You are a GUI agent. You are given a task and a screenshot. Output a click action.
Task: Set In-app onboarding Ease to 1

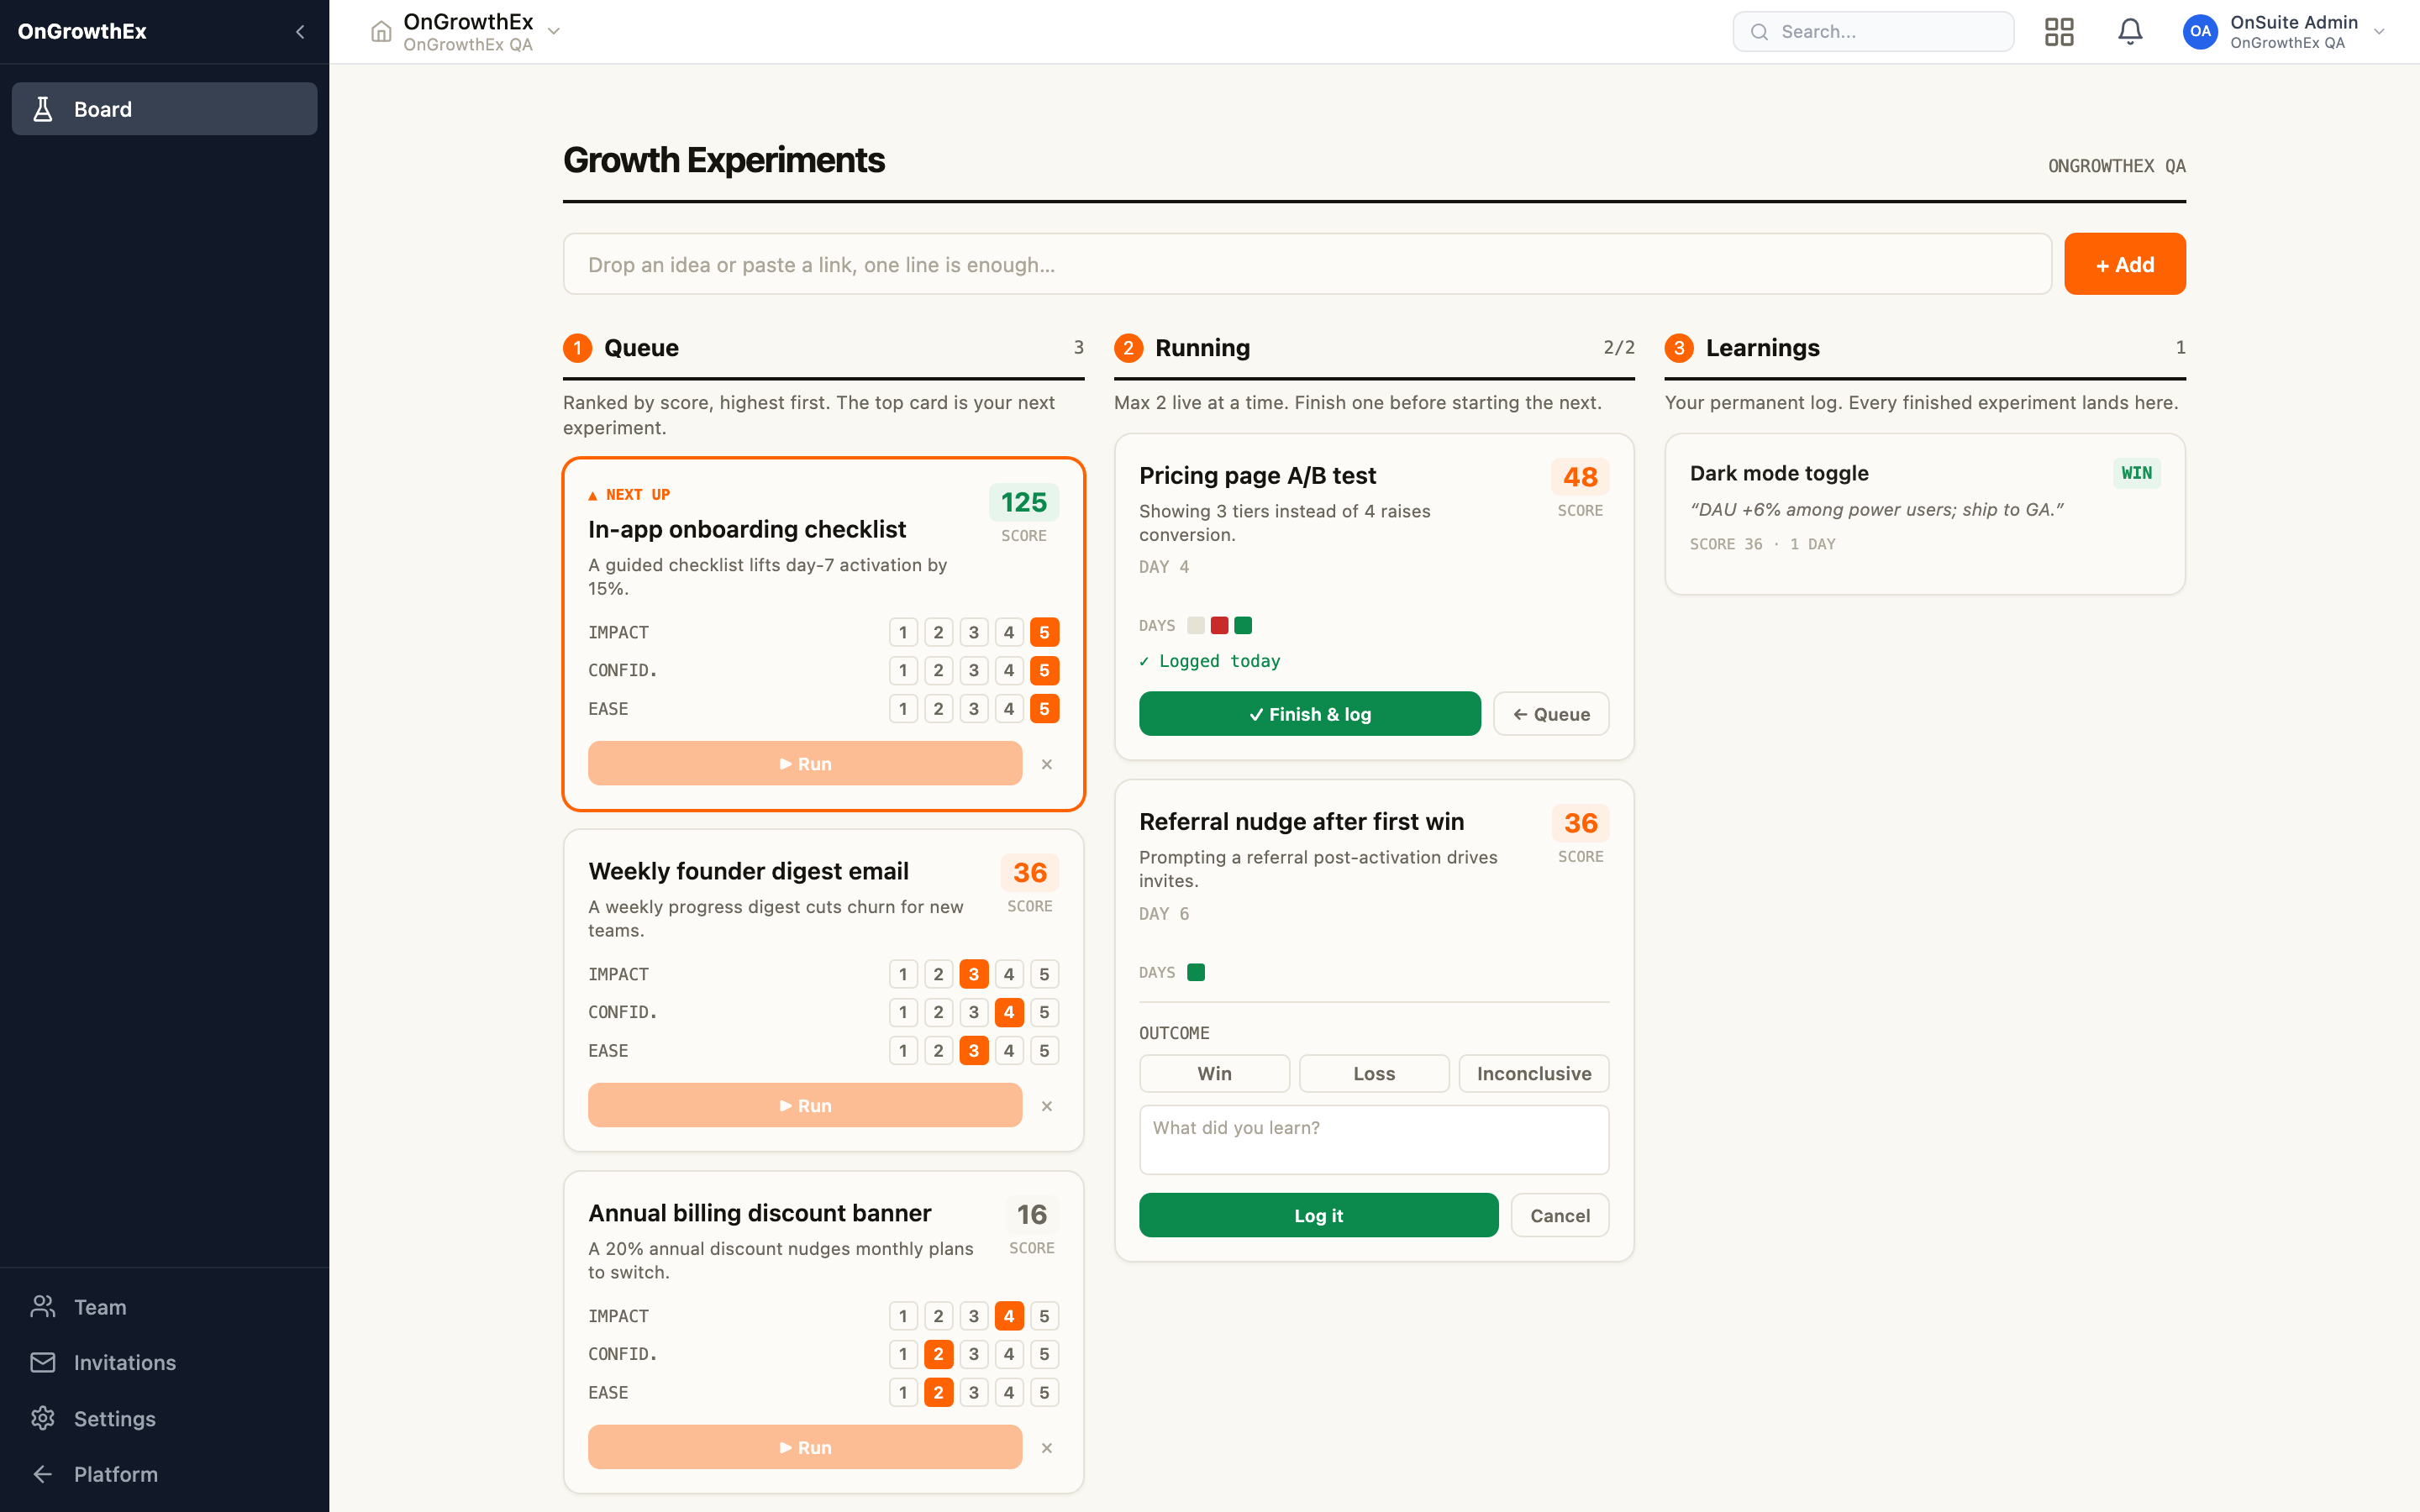pos(903,709)
